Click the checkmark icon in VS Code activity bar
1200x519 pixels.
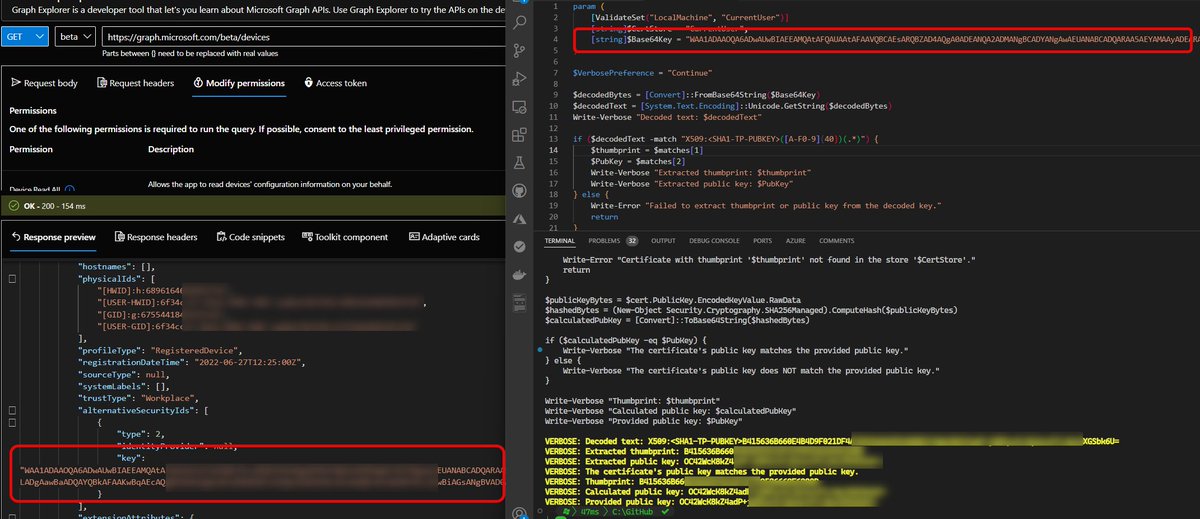coord(519,245)
